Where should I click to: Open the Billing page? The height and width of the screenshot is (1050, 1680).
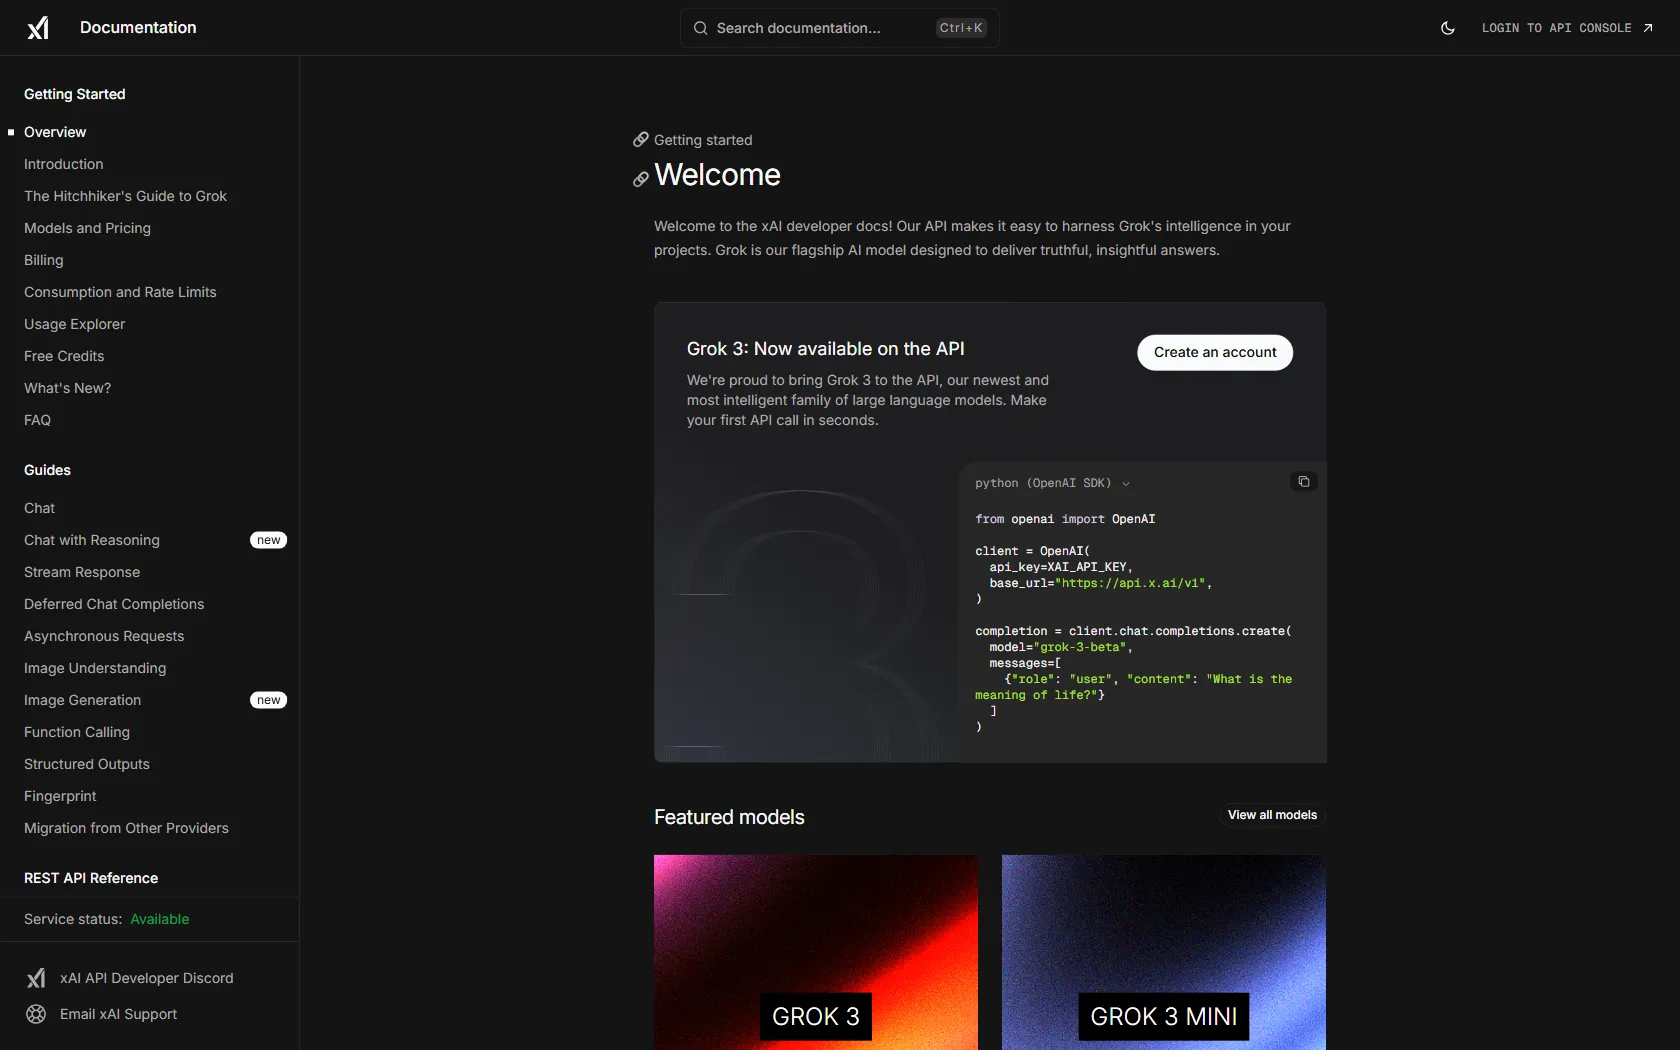(x=44, y=260)
